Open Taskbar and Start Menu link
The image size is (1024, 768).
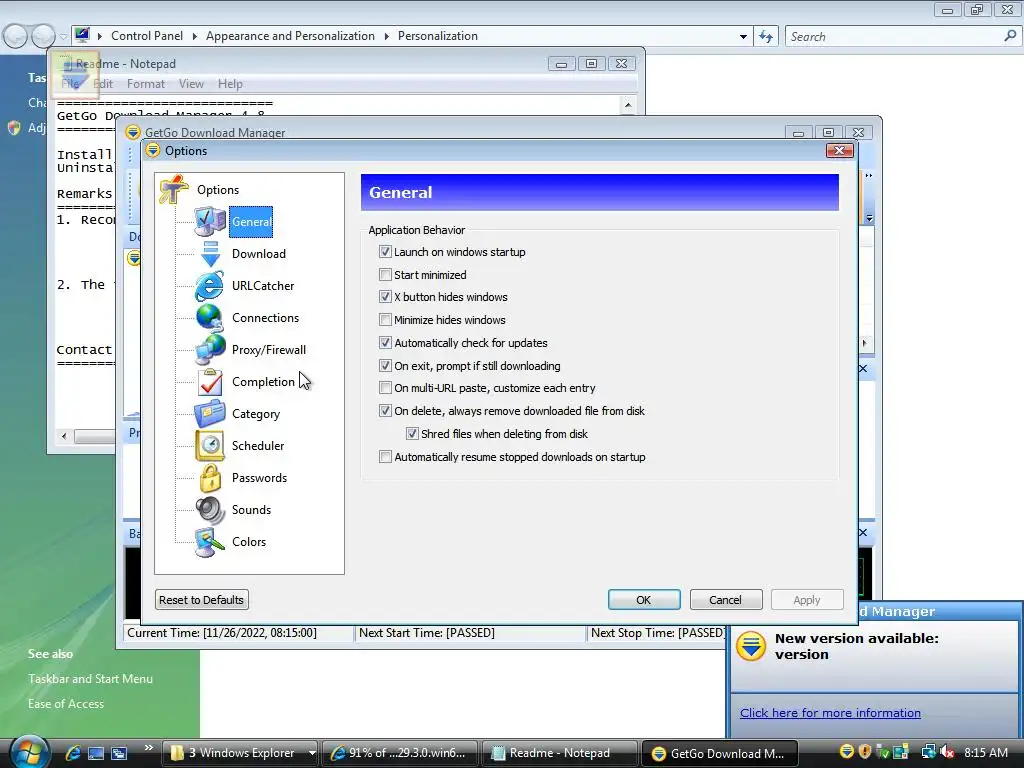[x=90, y=679]
